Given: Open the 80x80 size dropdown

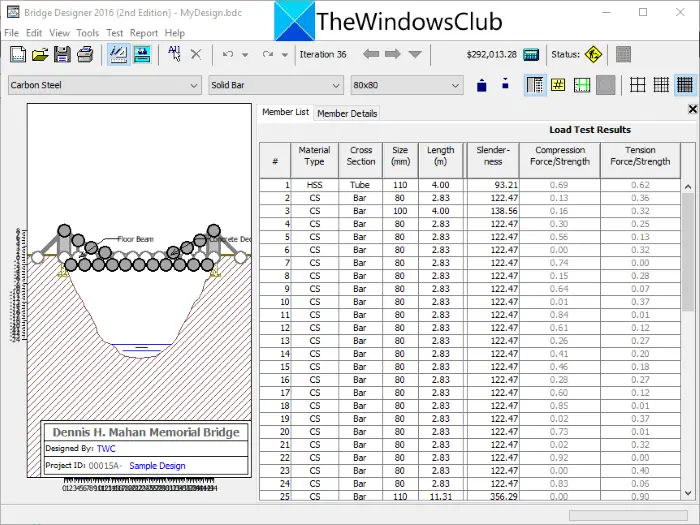Looking at the screenshot, I should (407, 85).
